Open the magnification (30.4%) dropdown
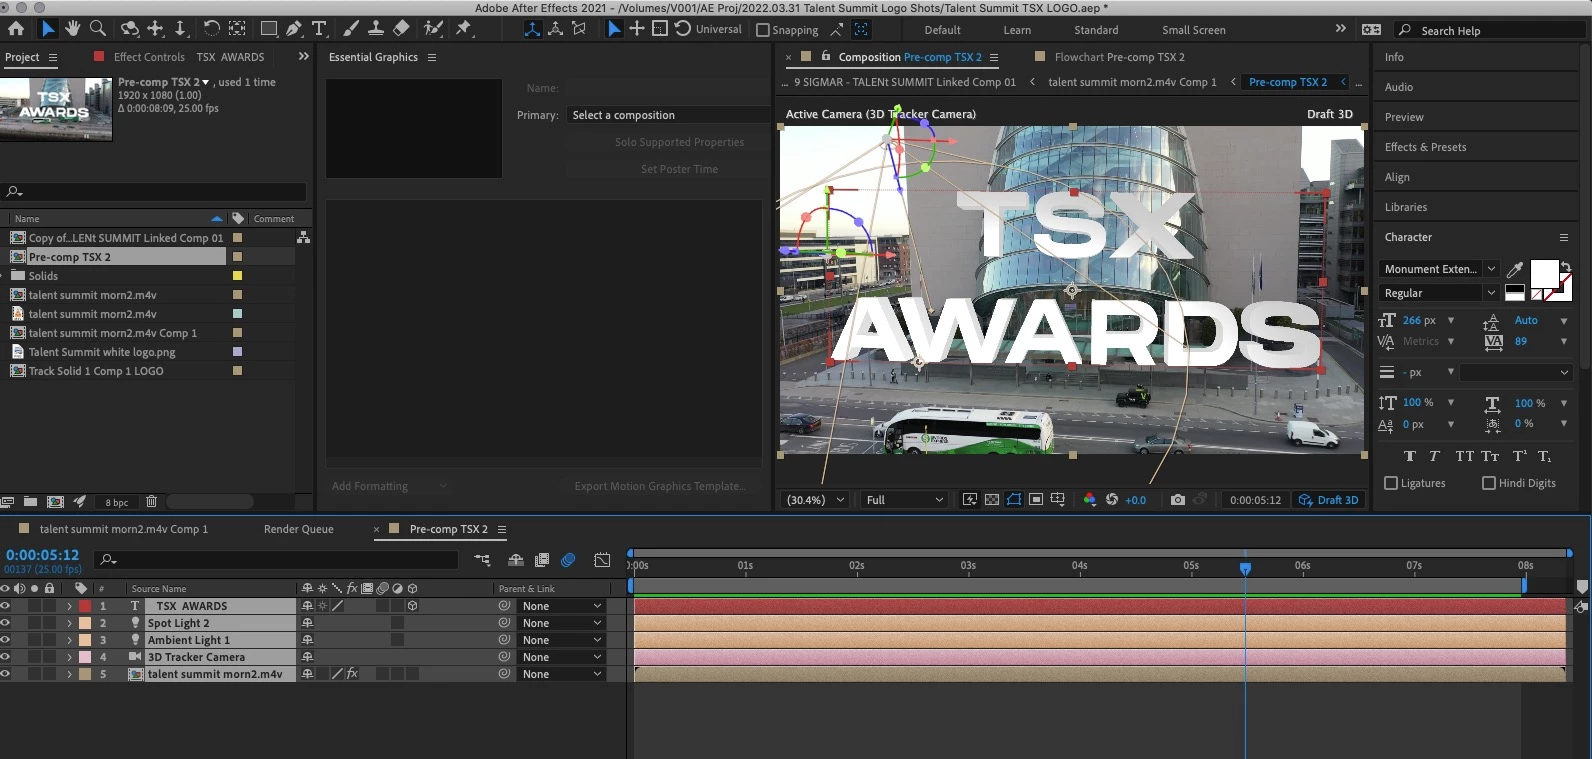 [x=815, y=500]
